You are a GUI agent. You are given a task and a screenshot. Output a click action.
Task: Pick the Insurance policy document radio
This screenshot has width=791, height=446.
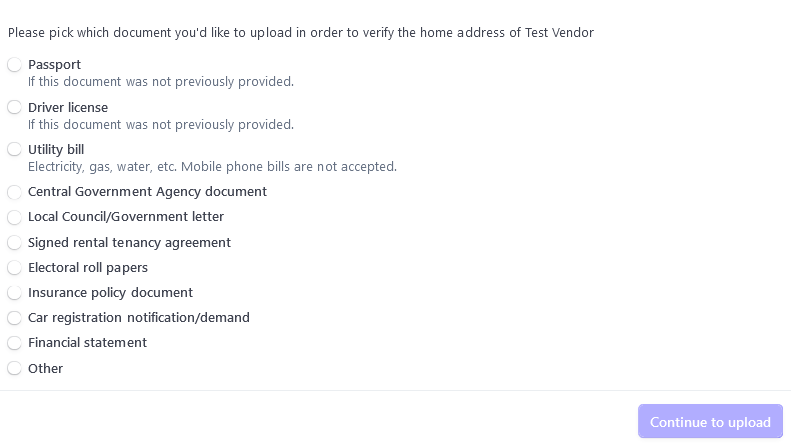[14, 293]
